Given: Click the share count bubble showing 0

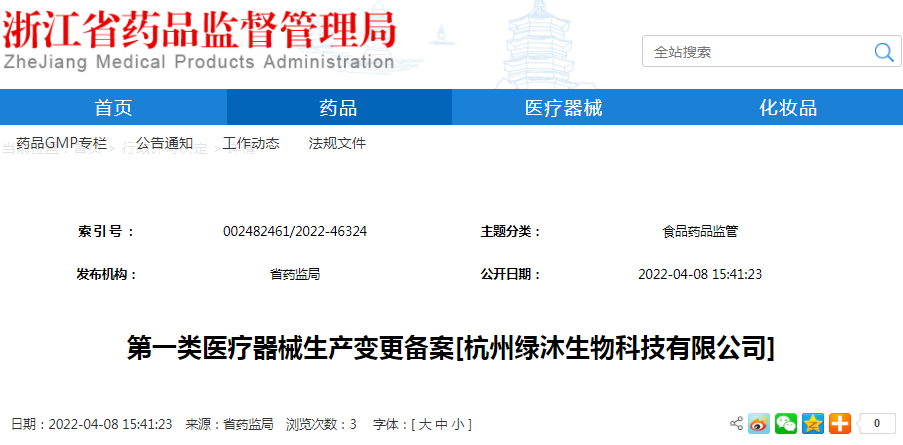Looking at the screenshot, I should pyautogui.click(x=876, y=424).
